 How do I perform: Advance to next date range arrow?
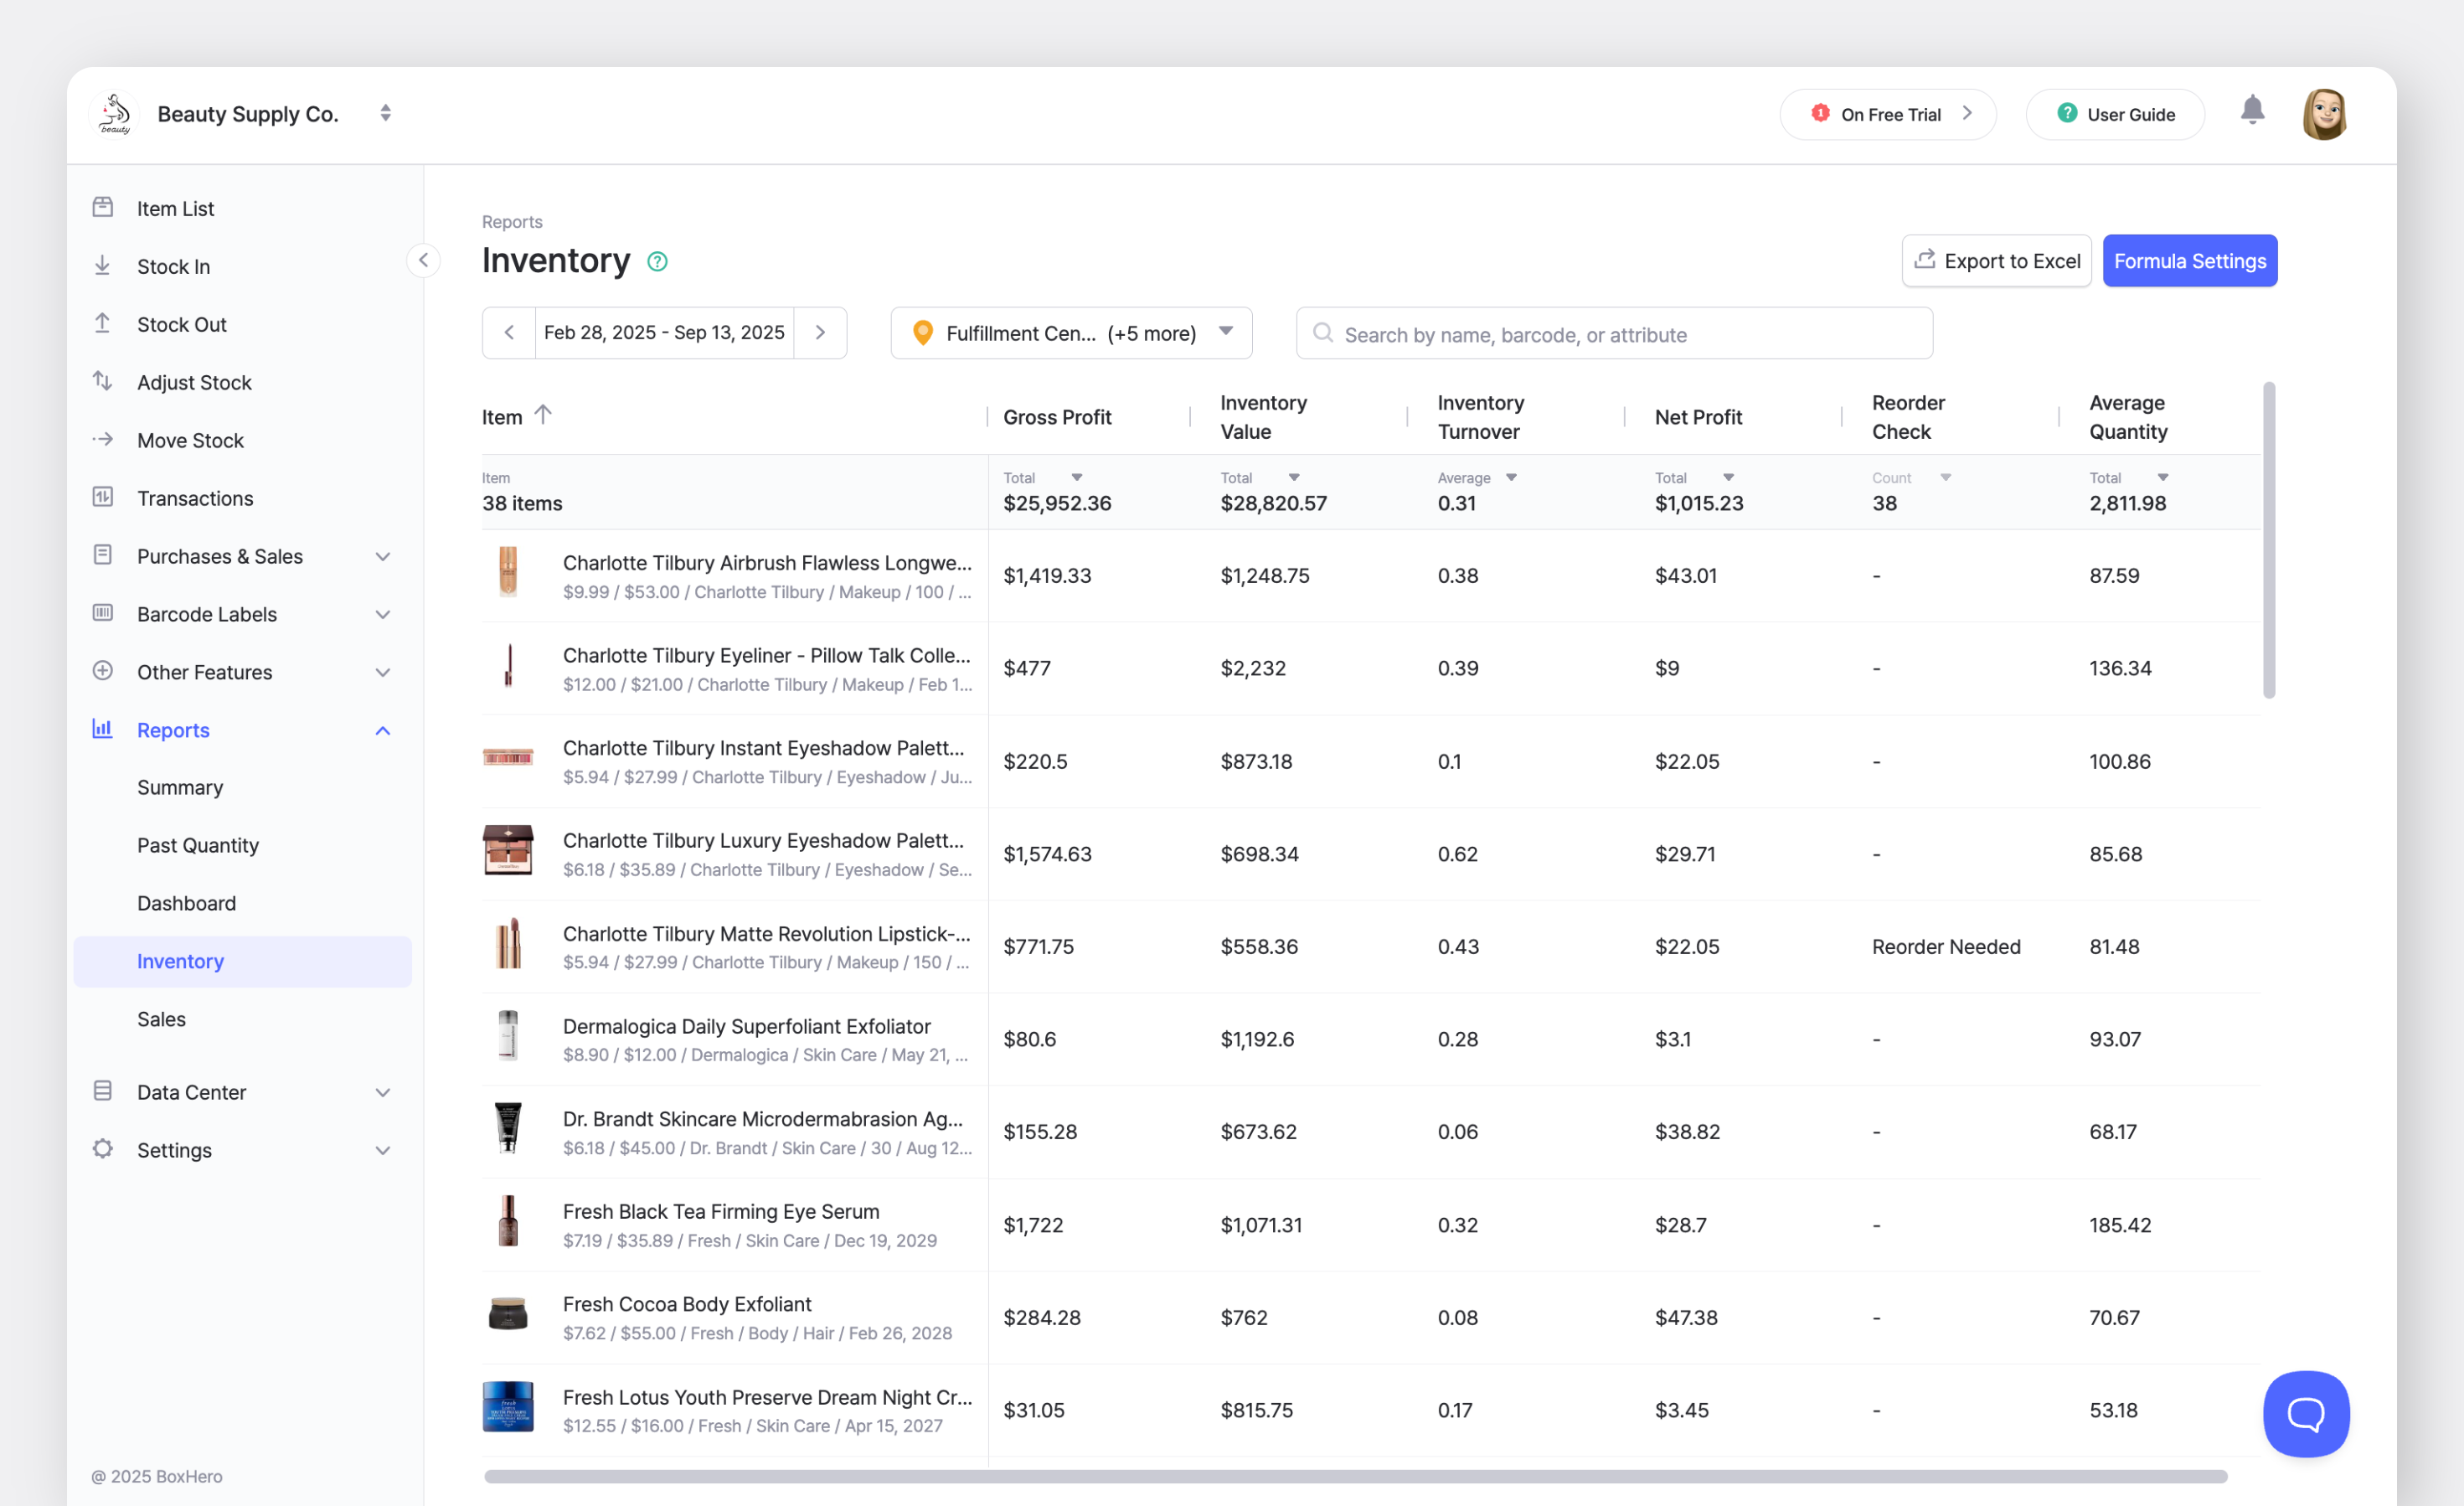coord(820,333)
